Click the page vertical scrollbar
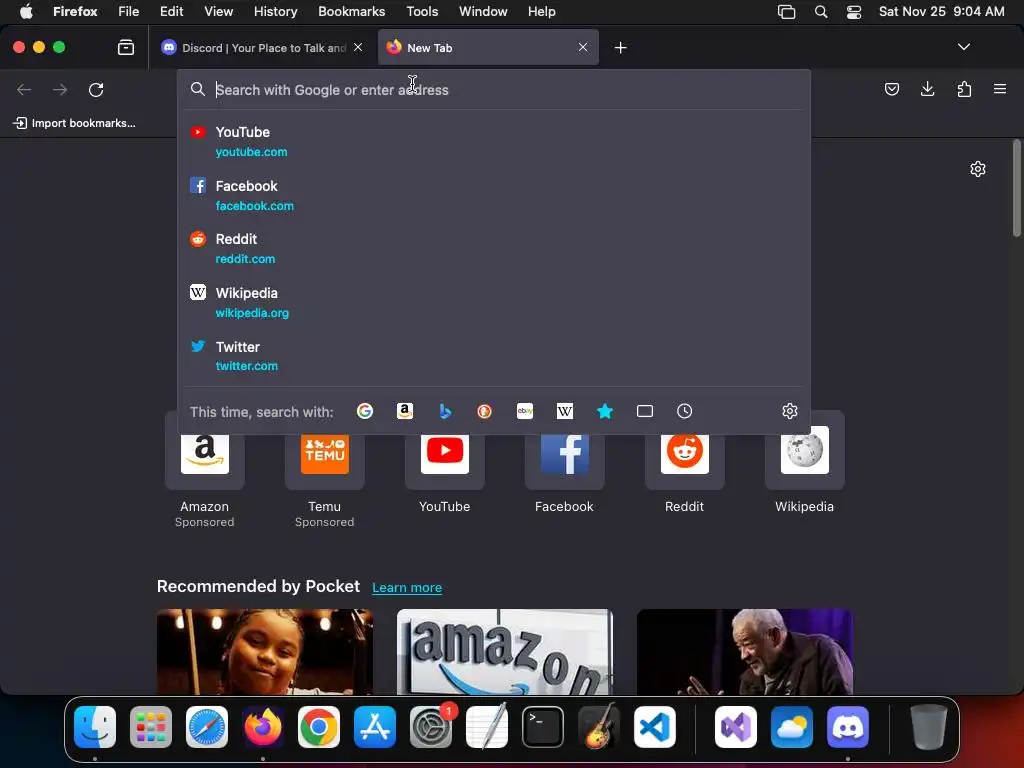Viewport: 1024px width, 768px height. point(1017,188)
